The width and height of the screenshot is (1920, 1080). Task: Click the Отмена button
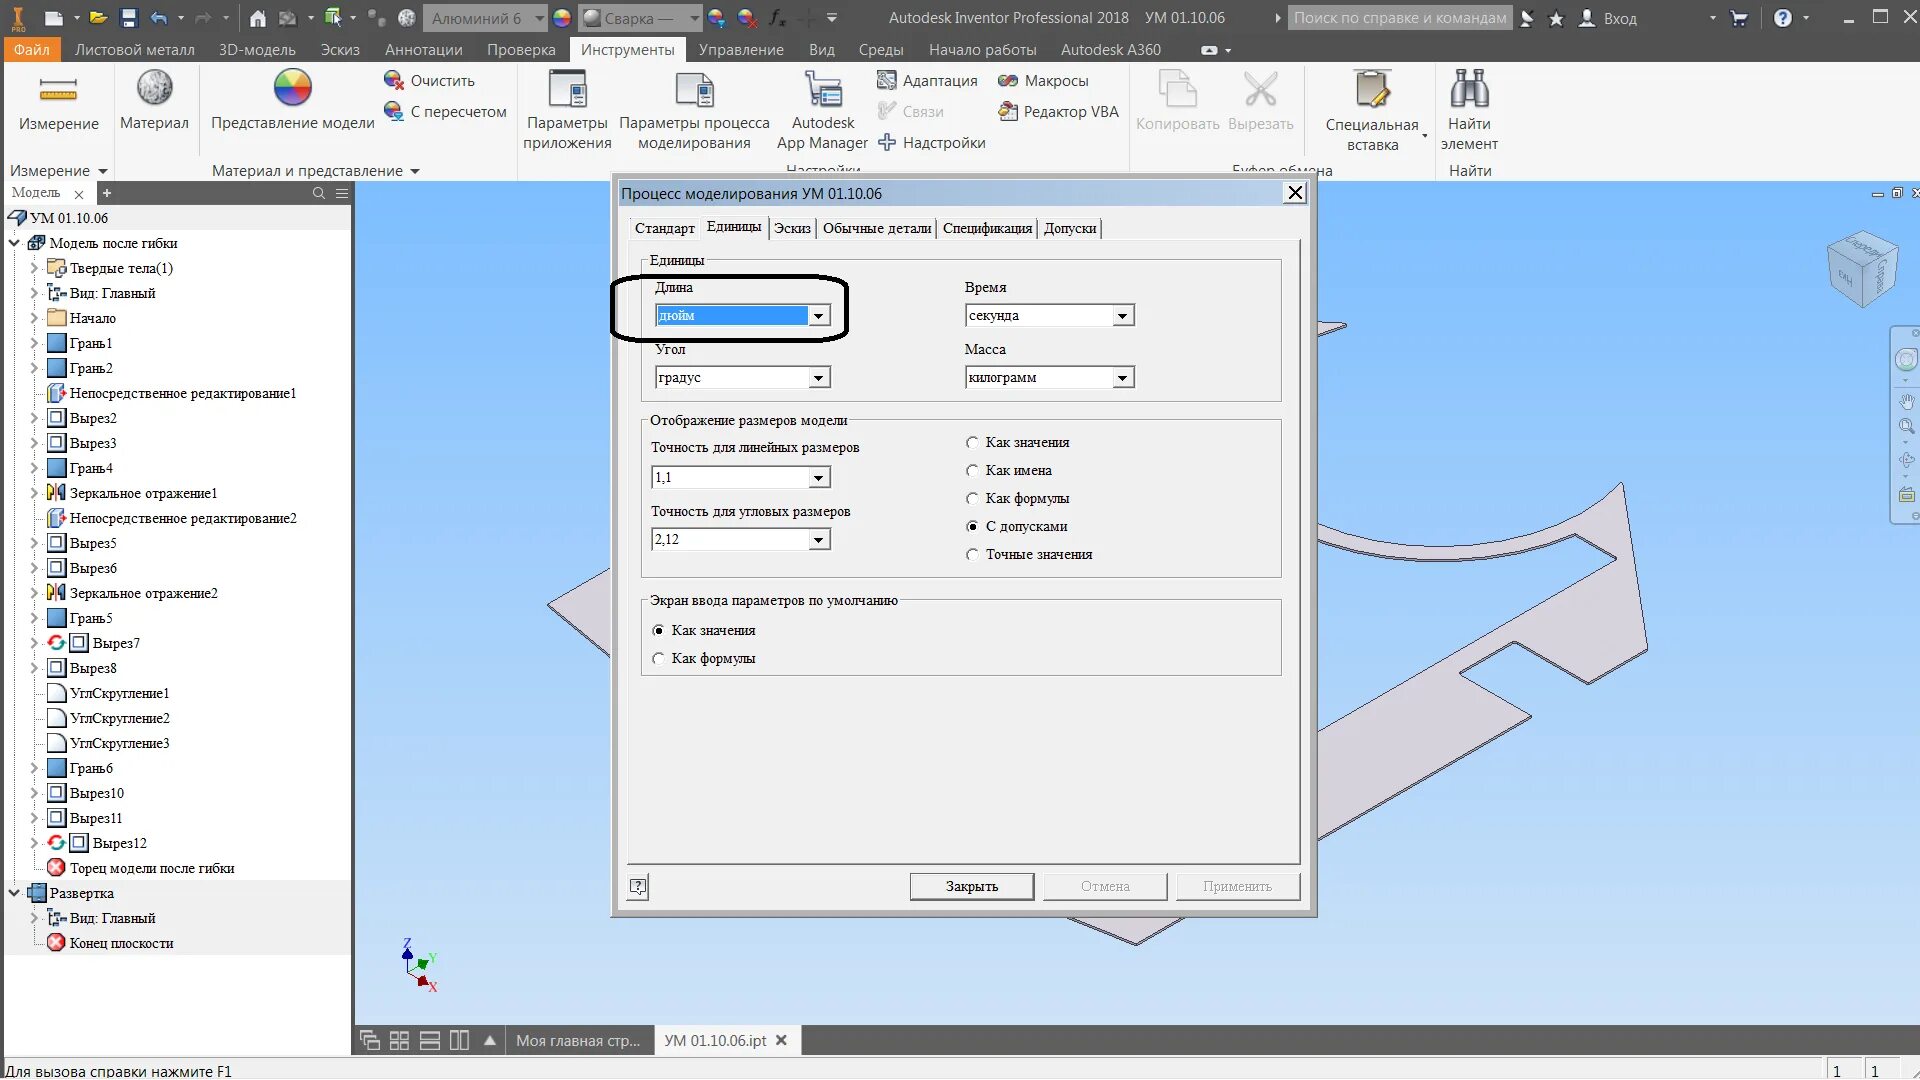coord(1105,886)
